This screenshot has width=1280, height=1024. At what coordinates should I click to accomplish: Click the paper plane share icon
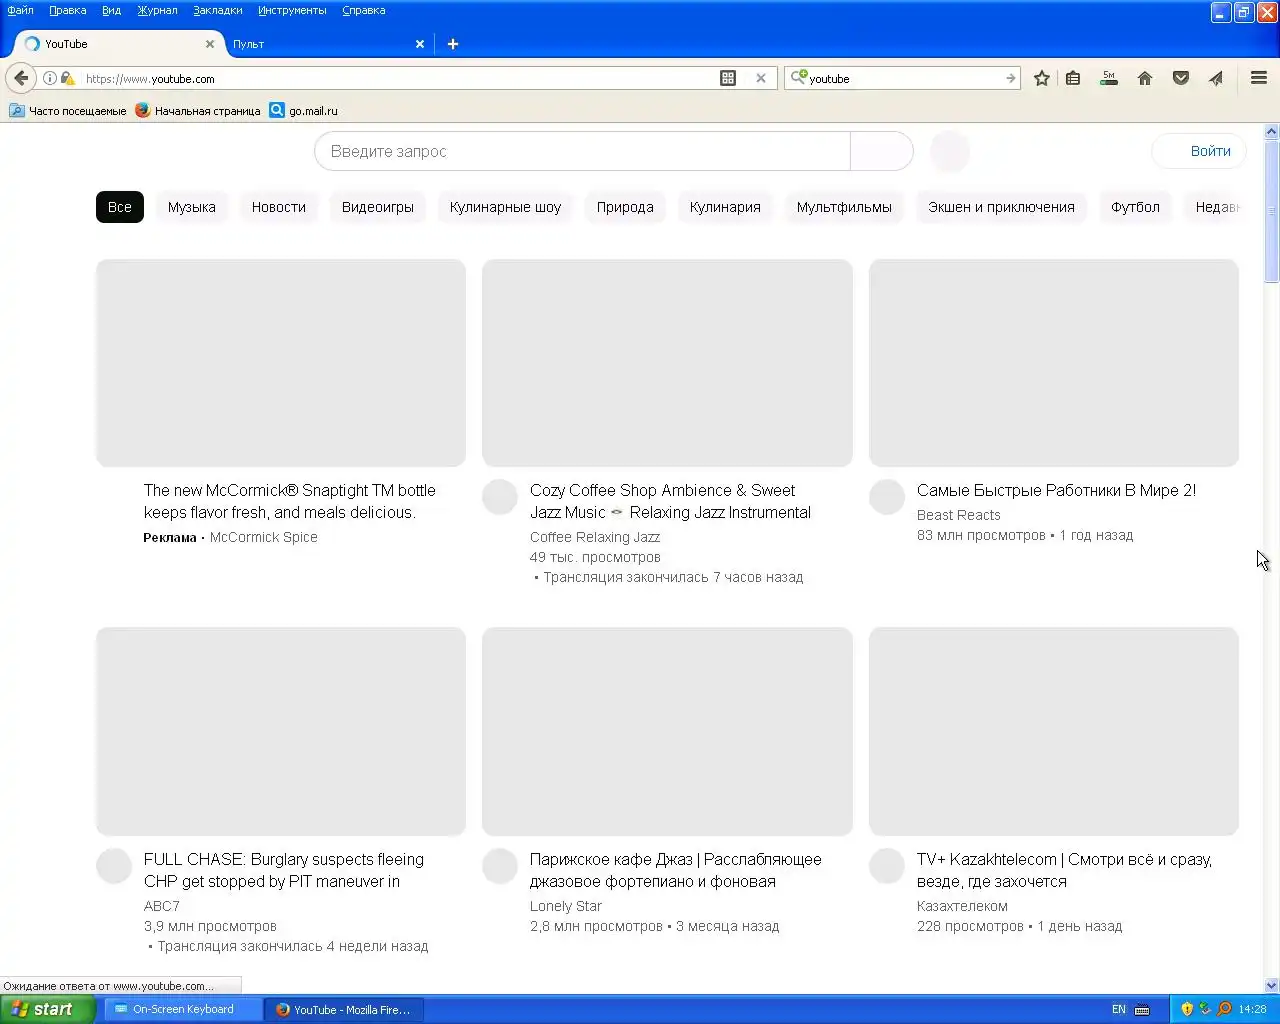coord(1216,78)
